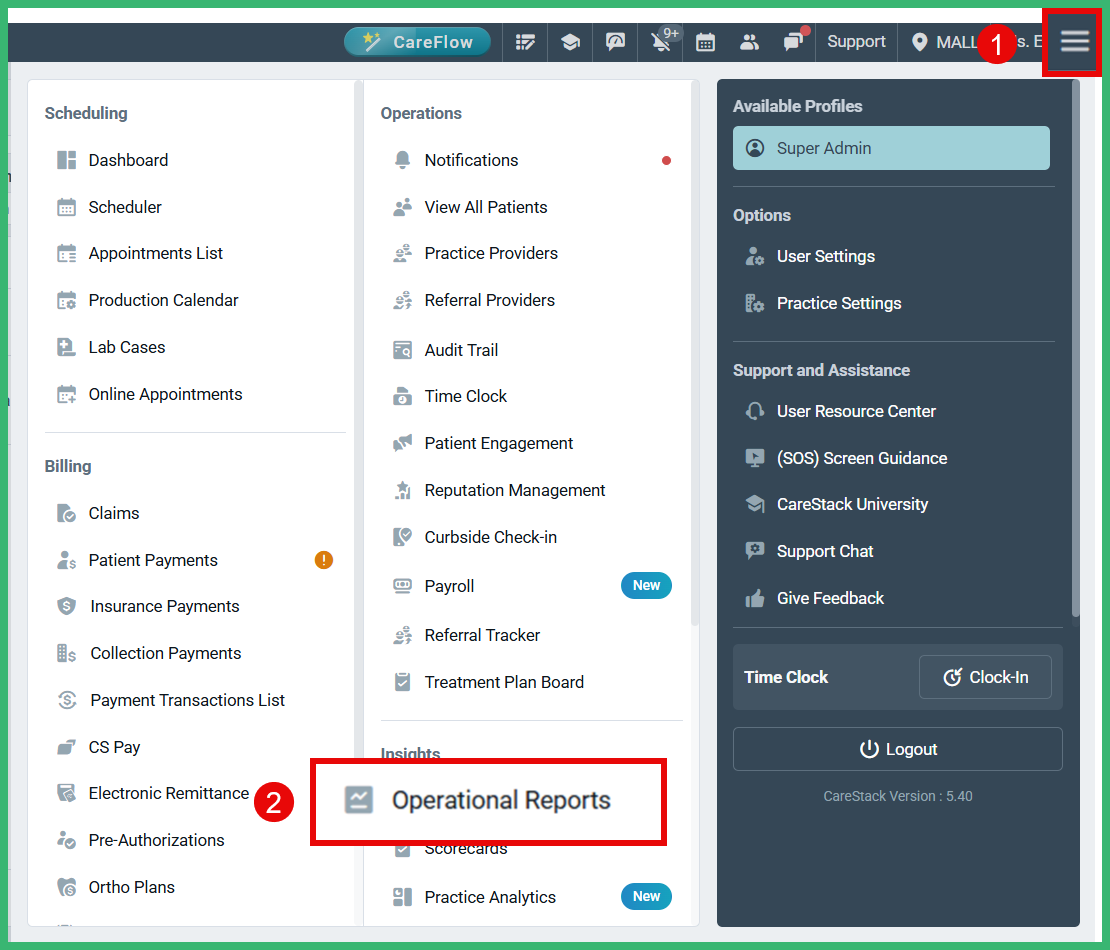Image resolution: width=1110 pixels, height=950 pixels.
Task: Click the Logout button
Action: 897,749
